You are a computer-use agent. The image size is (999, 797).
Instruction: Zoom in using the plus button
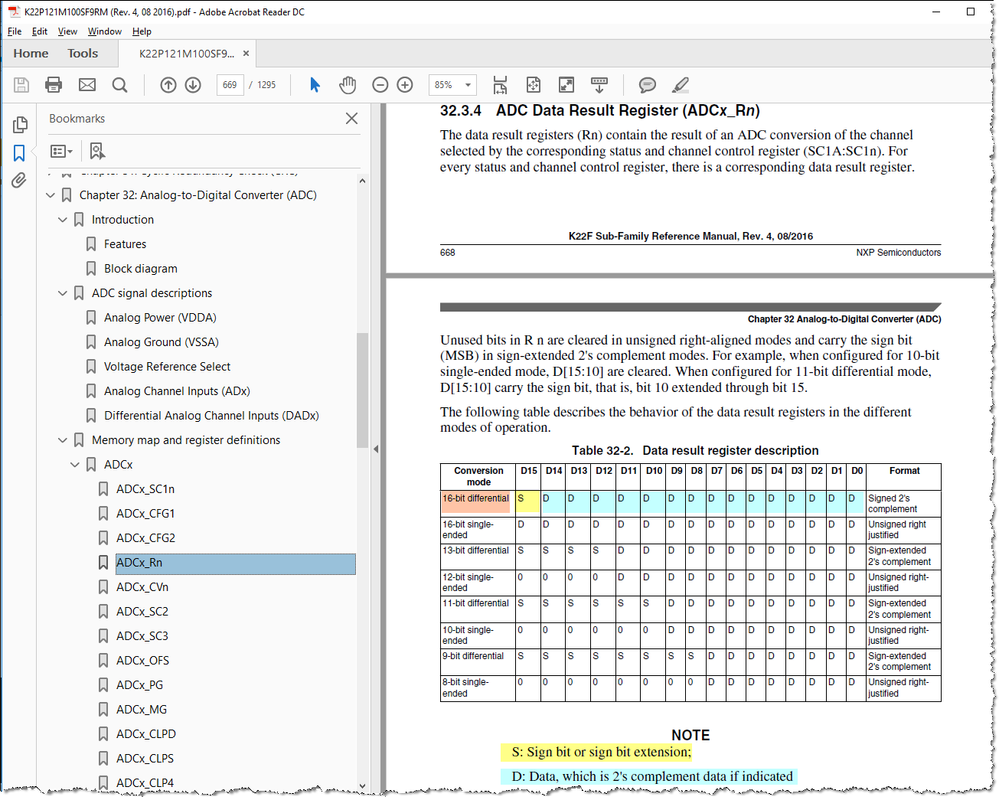pyautogui.click(x=405, y=85)
